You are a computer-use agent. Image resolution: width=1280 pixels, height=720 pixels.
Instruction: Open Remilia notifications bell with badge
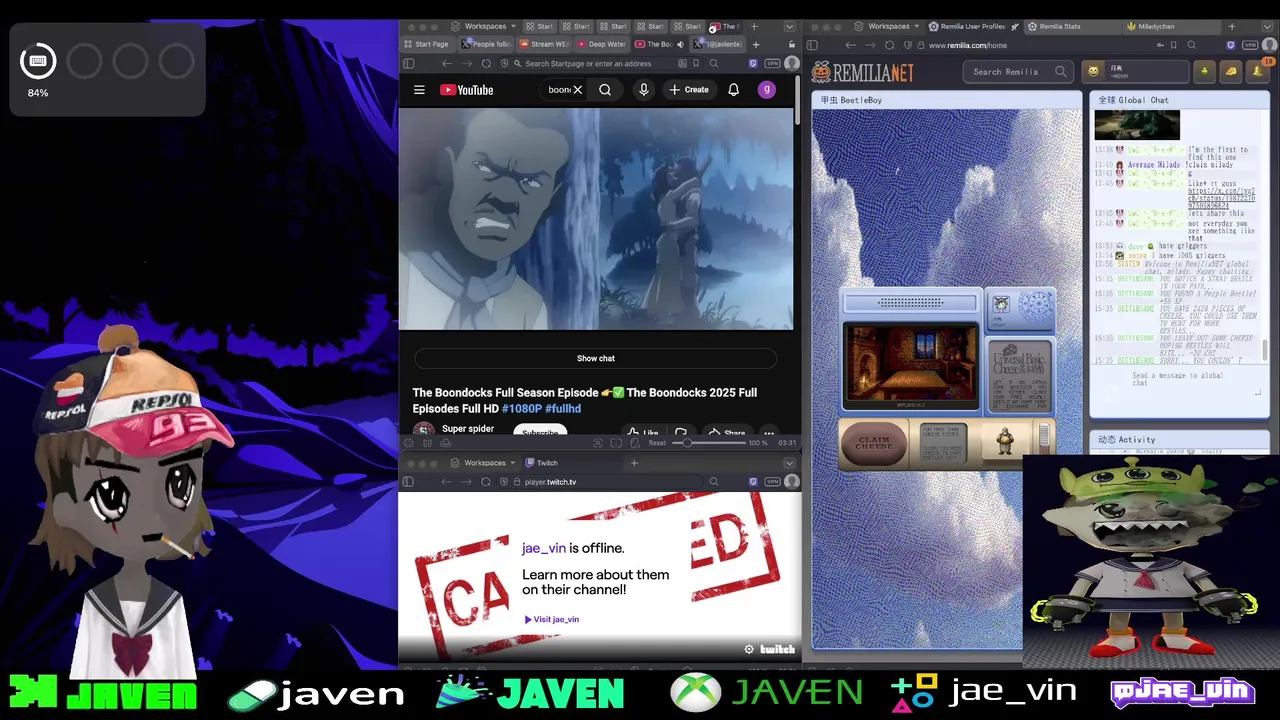tap(1258, 70)
